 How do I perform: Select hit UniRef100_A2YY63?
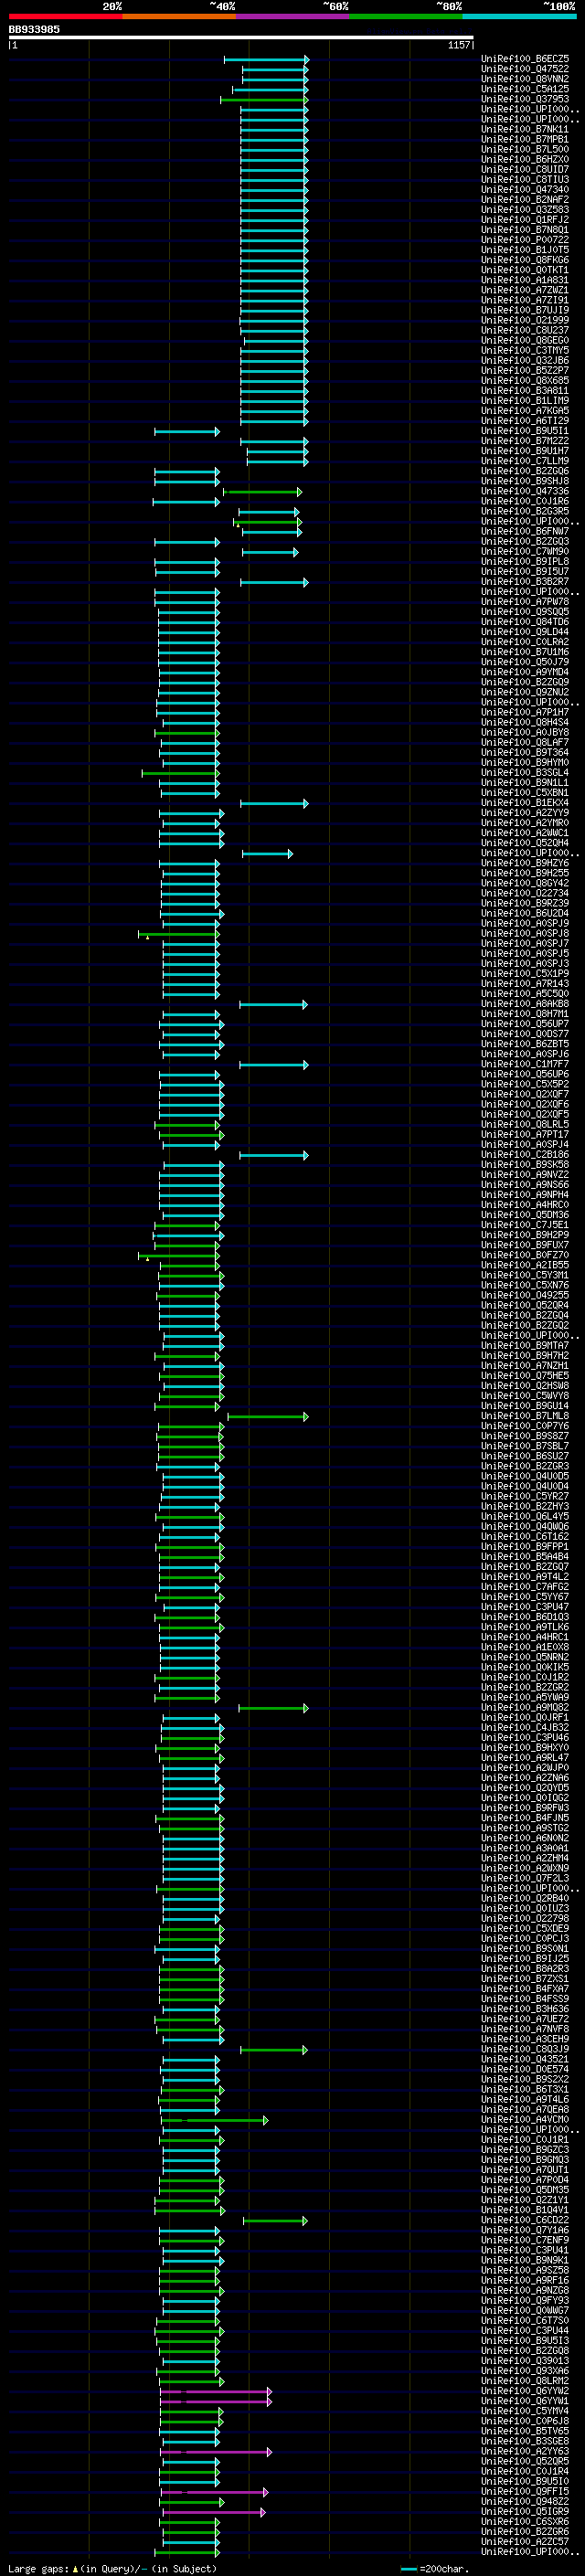coord(525,2452)
